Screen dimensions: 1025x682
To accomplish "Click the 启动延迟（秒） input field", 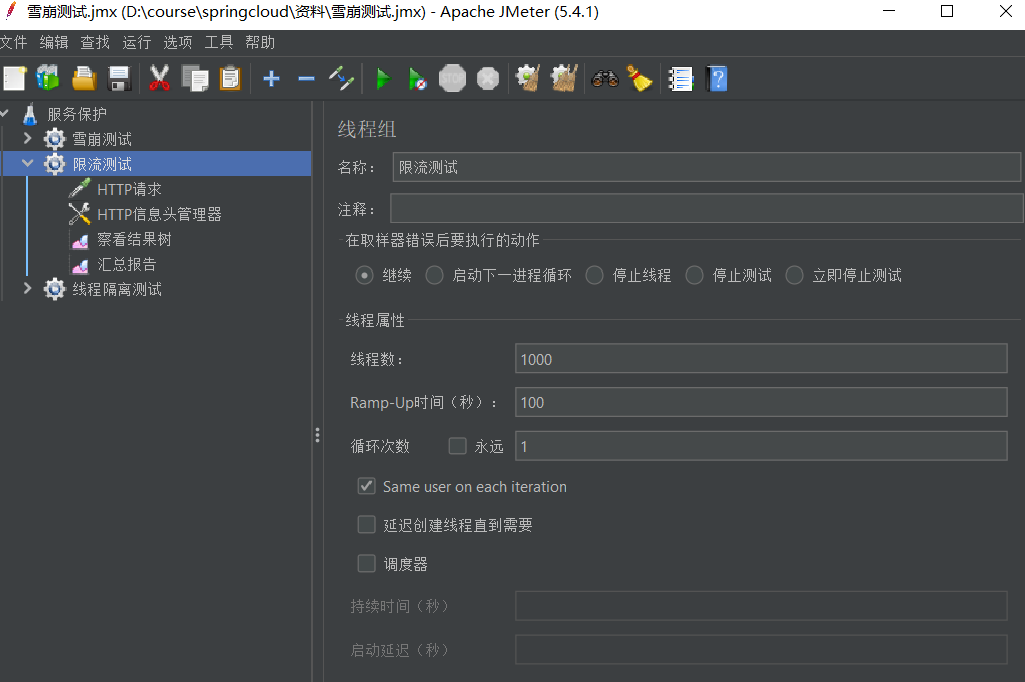I will 761,650.
